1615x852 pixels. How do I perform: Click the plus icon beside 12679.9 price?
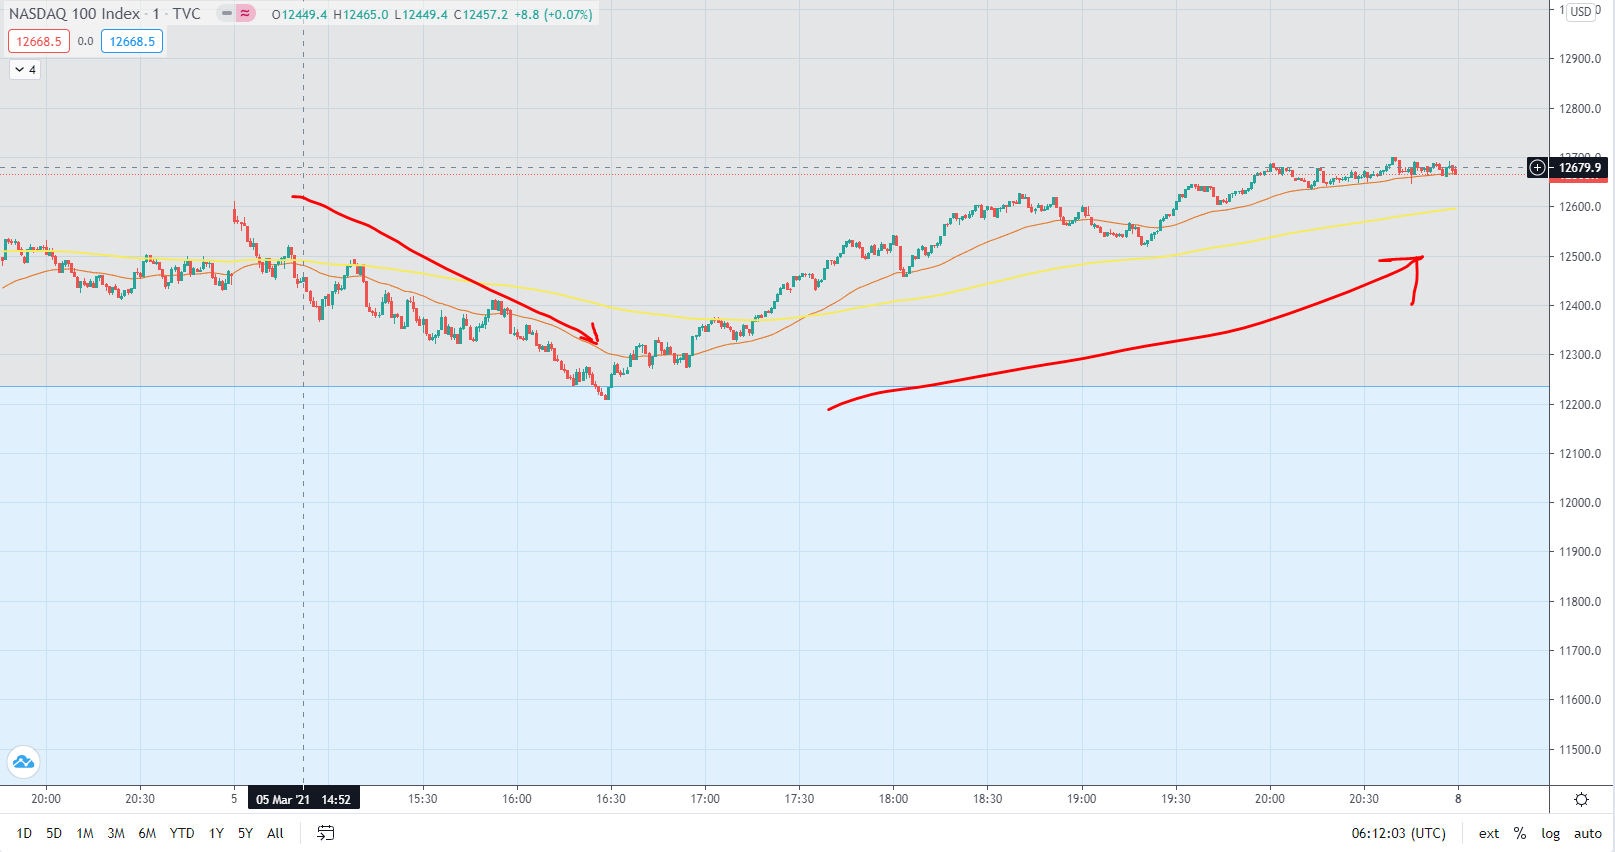pos(1537,168)
